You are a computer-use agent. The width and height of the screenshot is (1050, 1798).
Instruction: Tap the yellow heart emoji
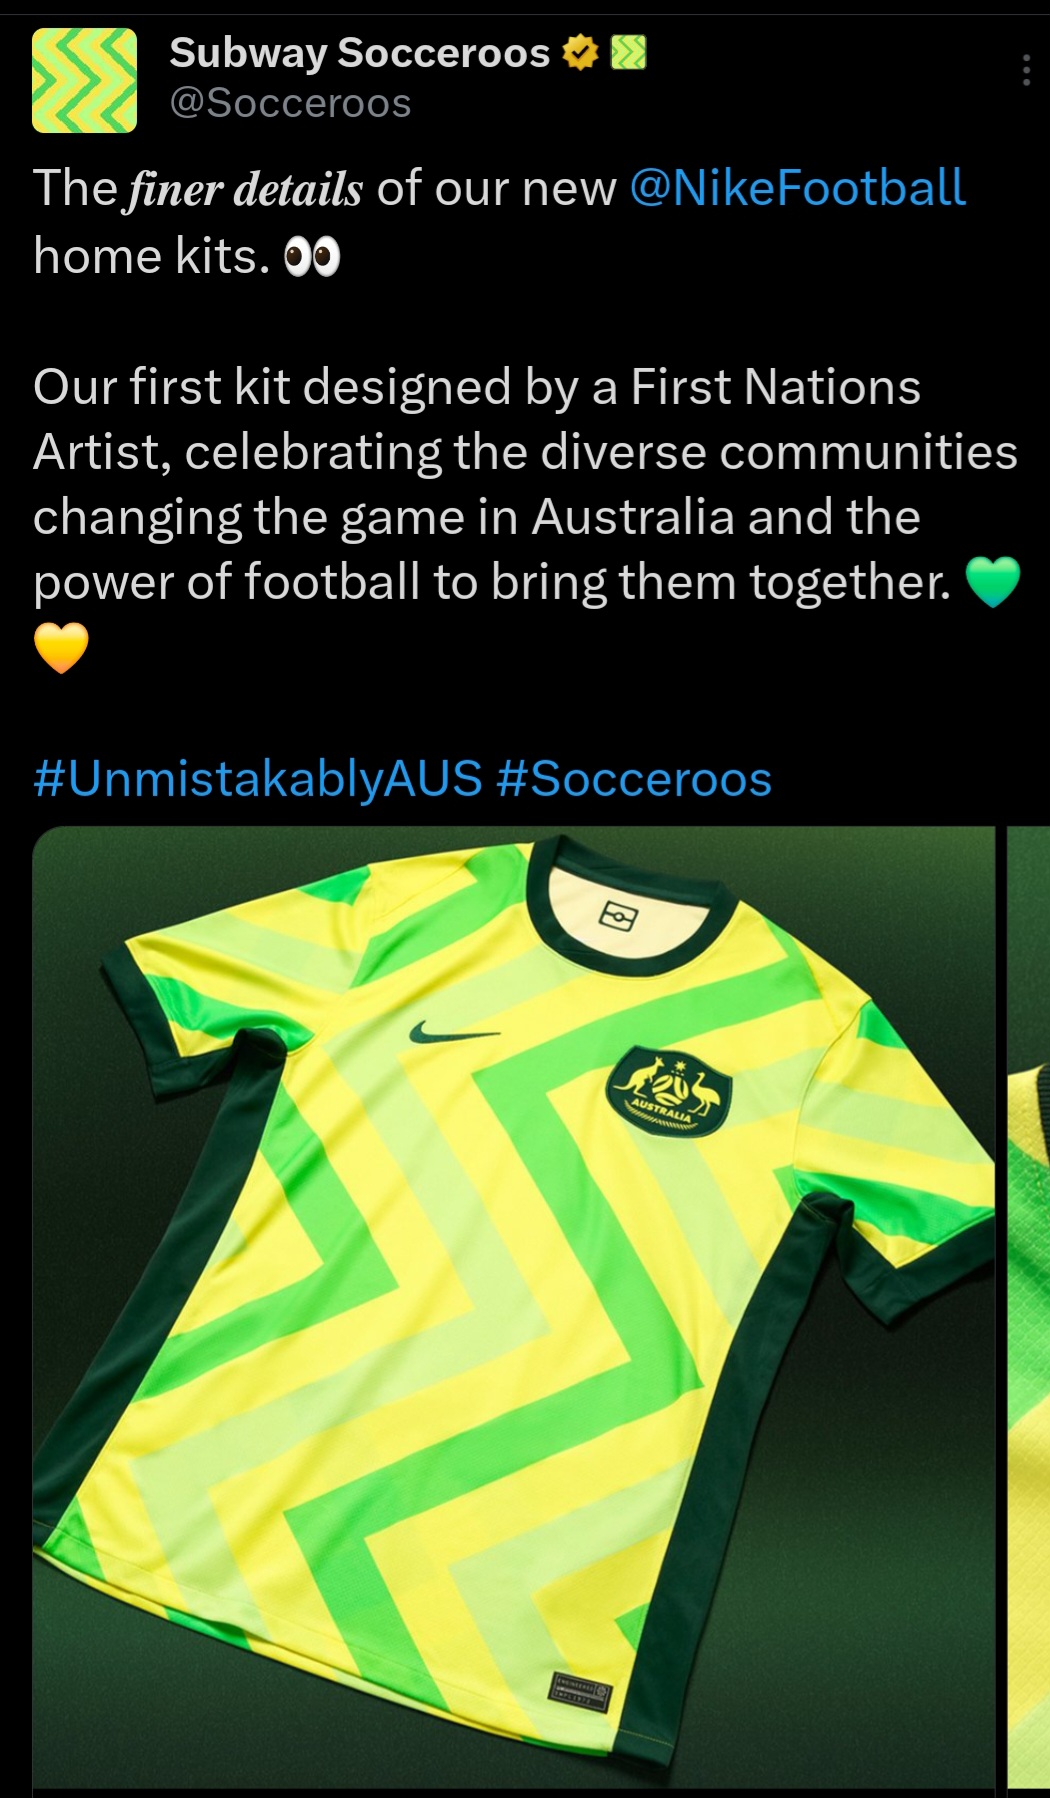[x=61, y=647]
